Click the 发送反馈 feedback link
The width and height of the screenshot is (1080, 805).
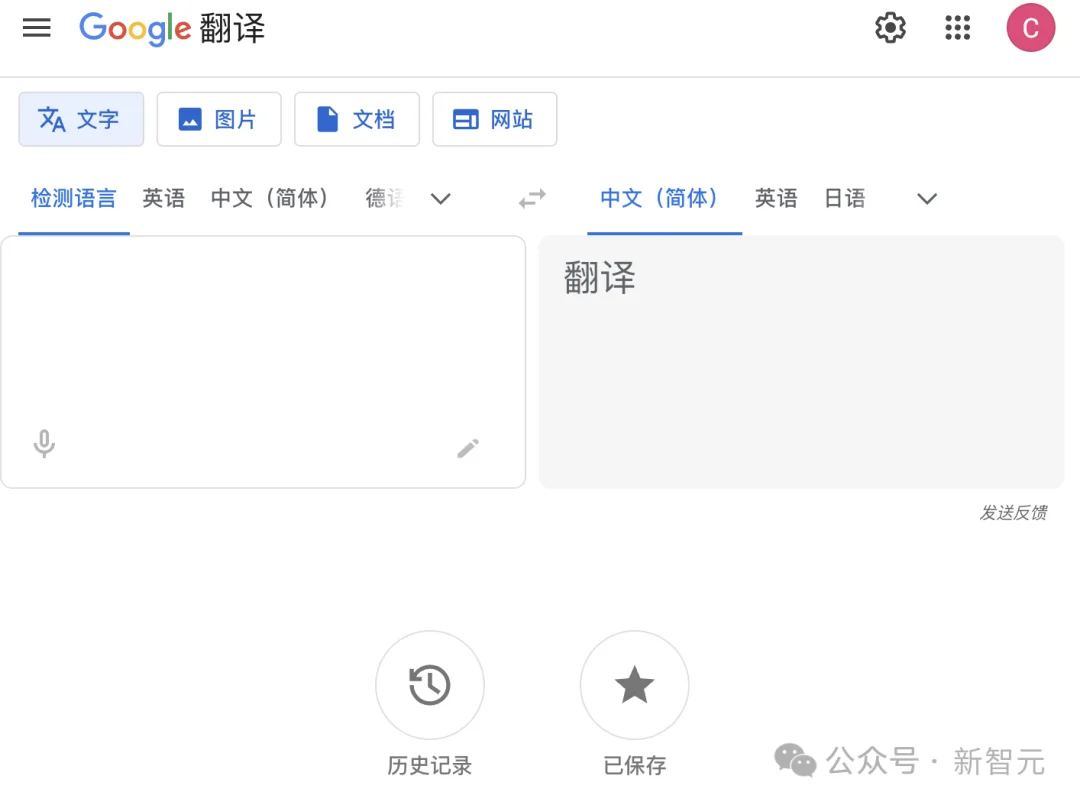(1013, 513)
